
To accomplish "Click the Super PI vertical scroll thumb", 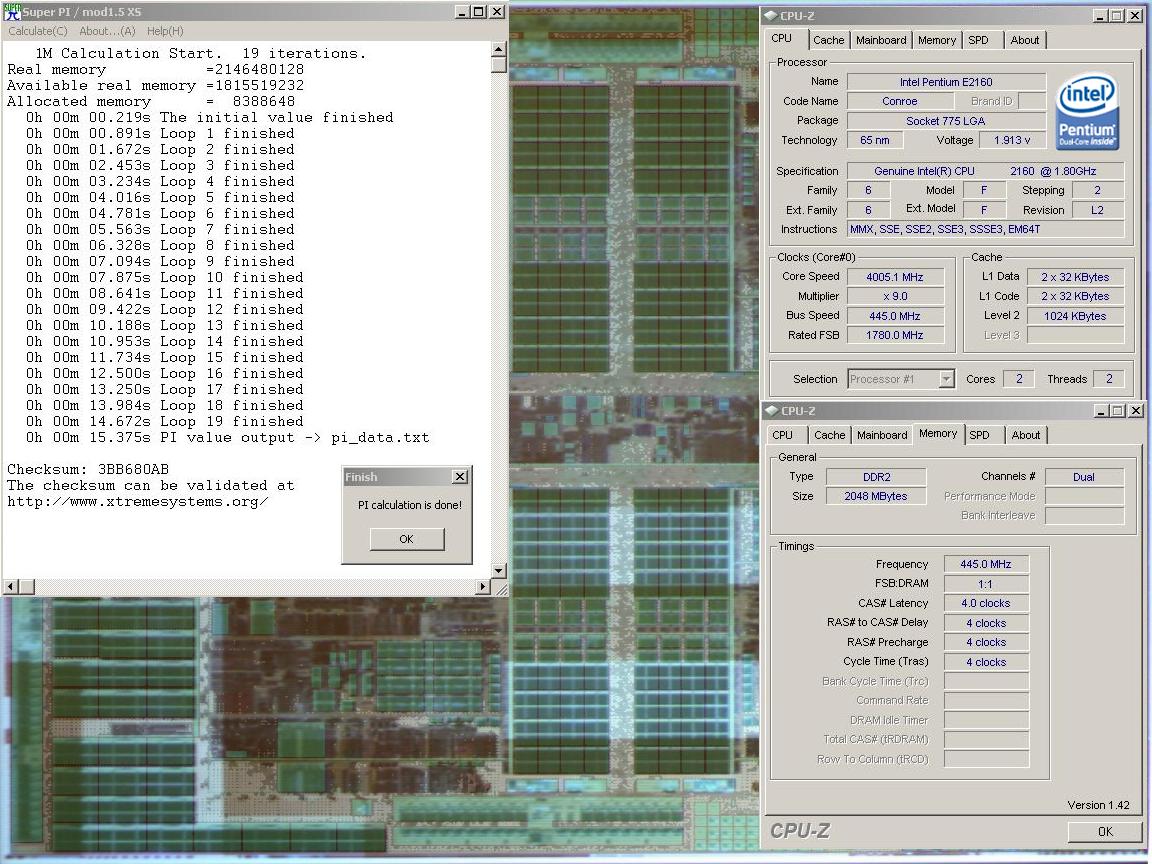I will pyautogui.click(x=498, y=65).
